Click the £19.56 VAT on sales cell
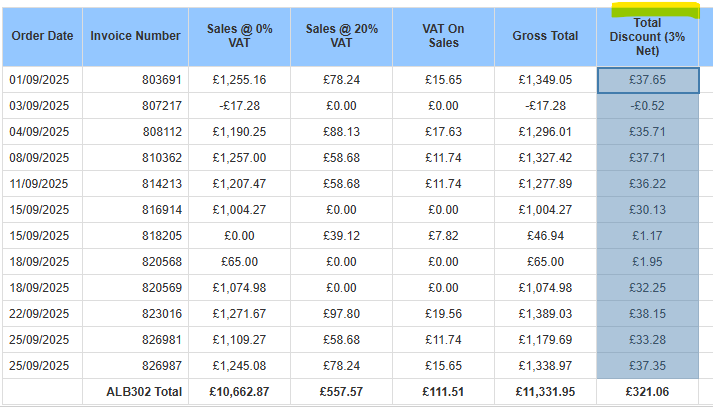Screen dimensions: 713x407 [x=441, y=314]
